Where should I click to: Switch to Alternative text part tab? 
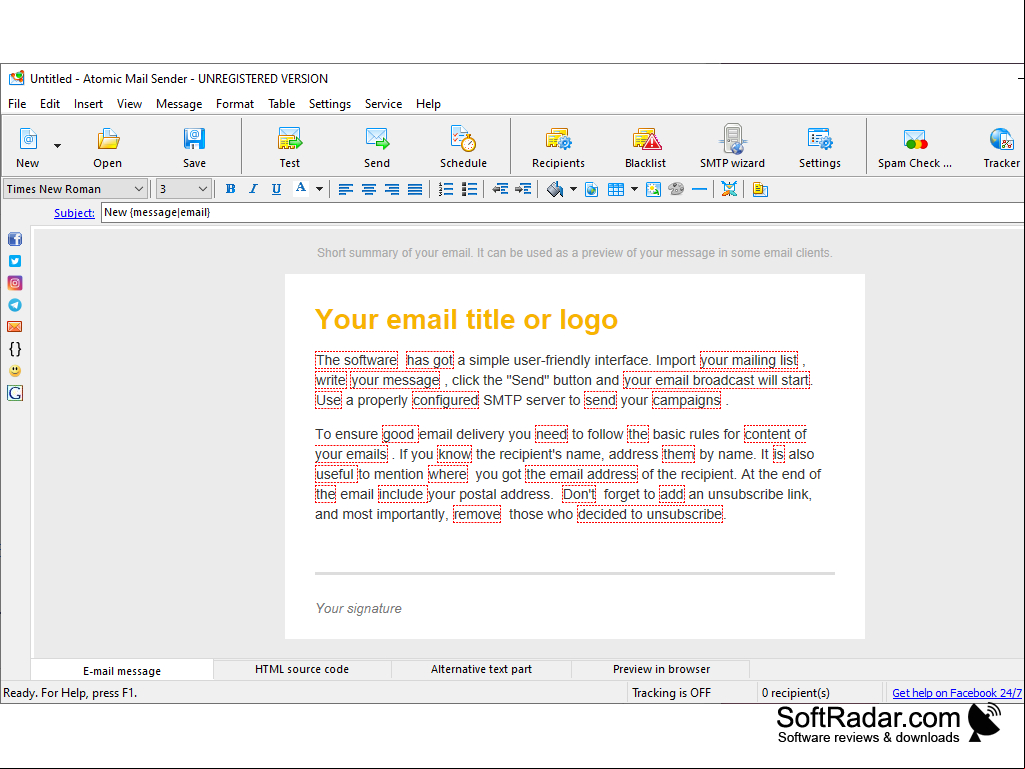point(481,669)
